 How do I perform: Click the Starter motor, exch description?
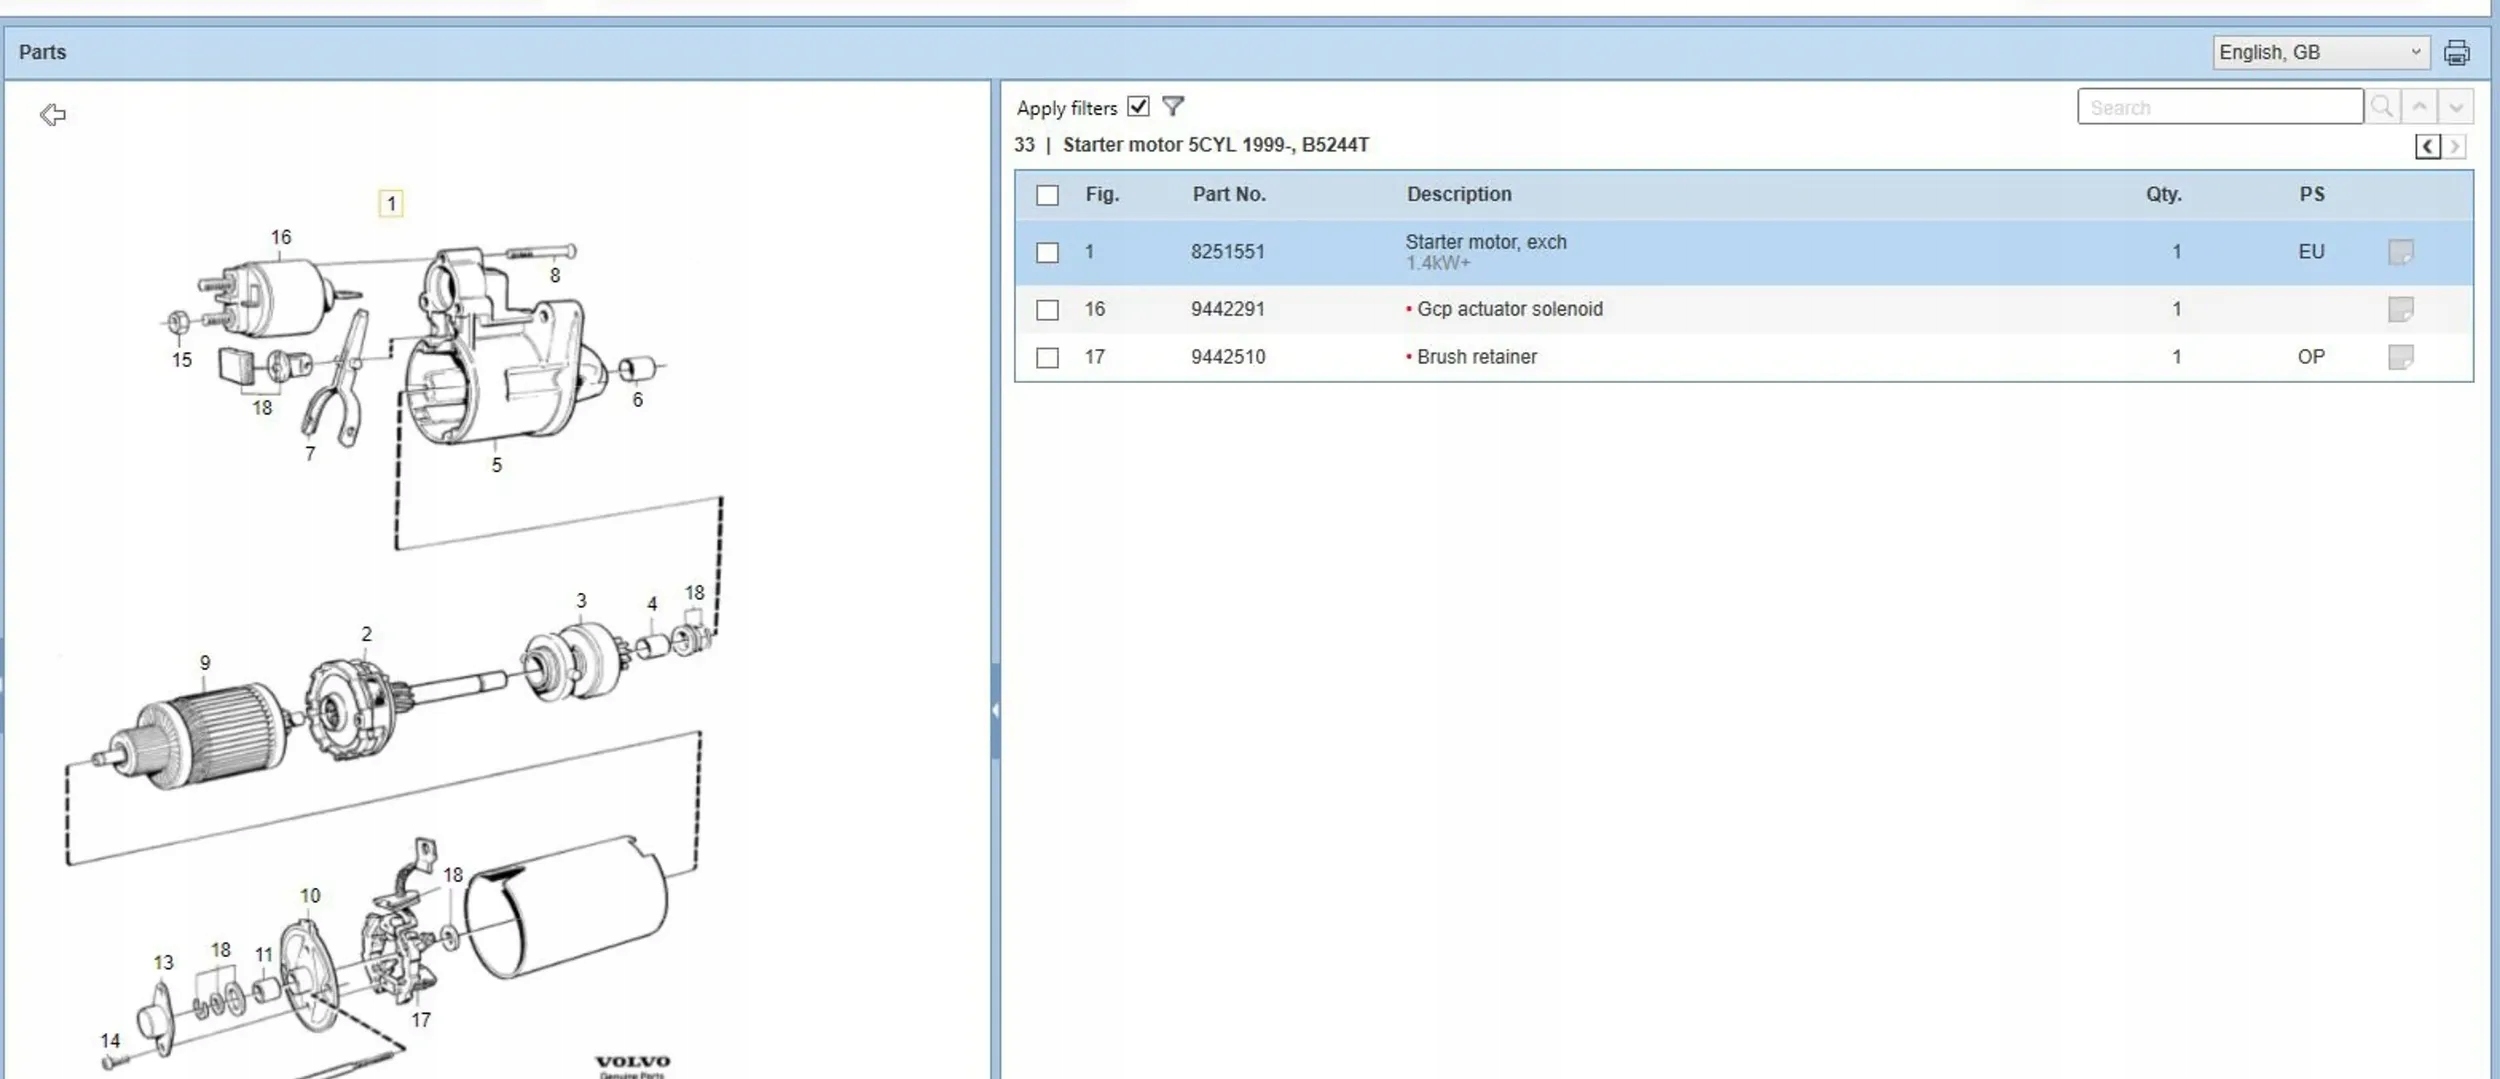tap(1486, 242)
